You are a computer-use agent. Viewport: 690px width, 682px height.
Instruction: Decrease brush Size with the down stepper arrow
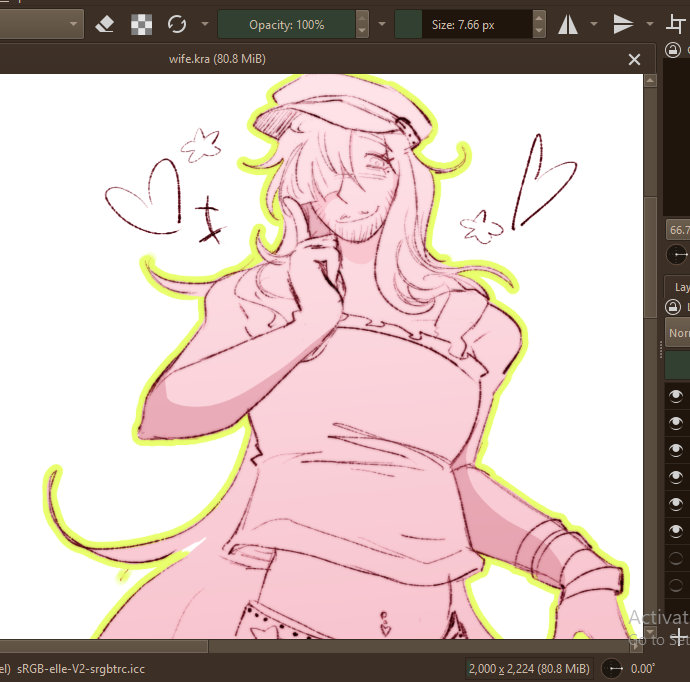(539, 31)
